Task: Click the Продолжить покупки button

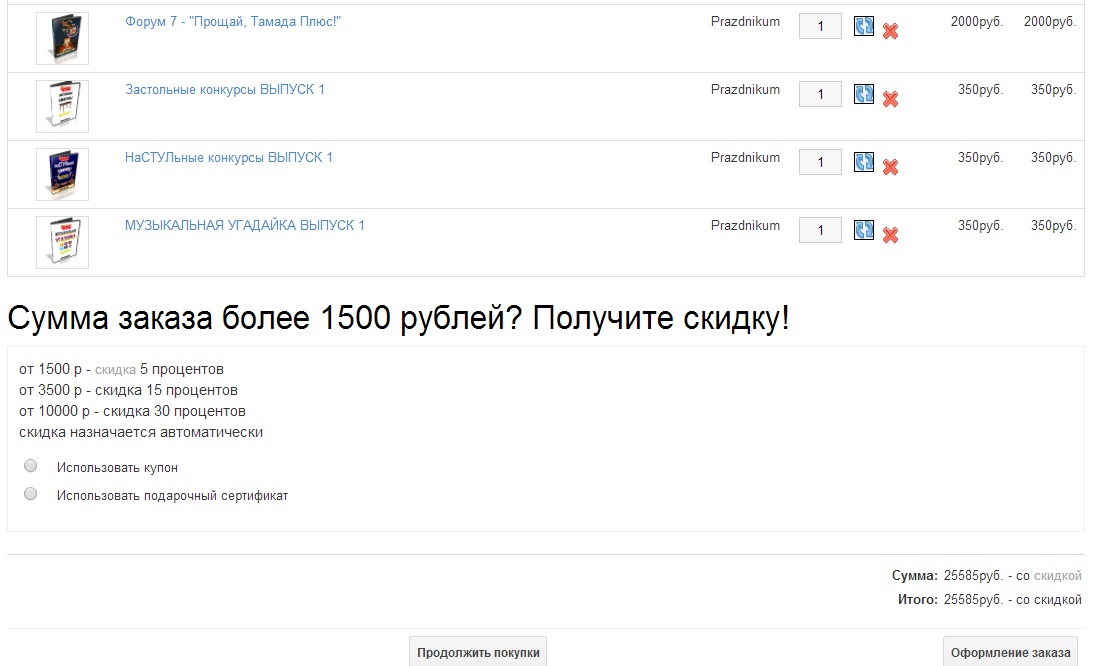Action: pyautogui.click(x=478, y=652)
